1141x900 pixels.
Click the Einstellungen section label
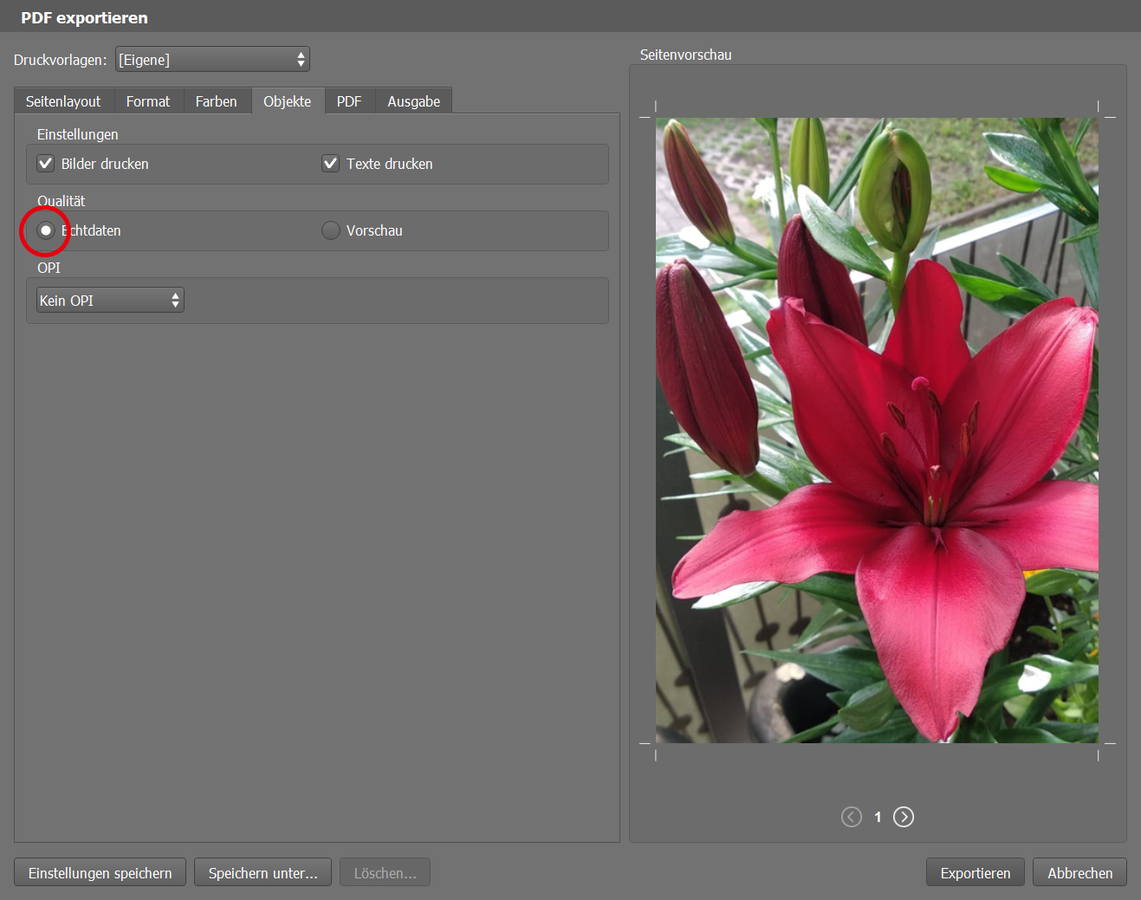[x=77, y=135]
